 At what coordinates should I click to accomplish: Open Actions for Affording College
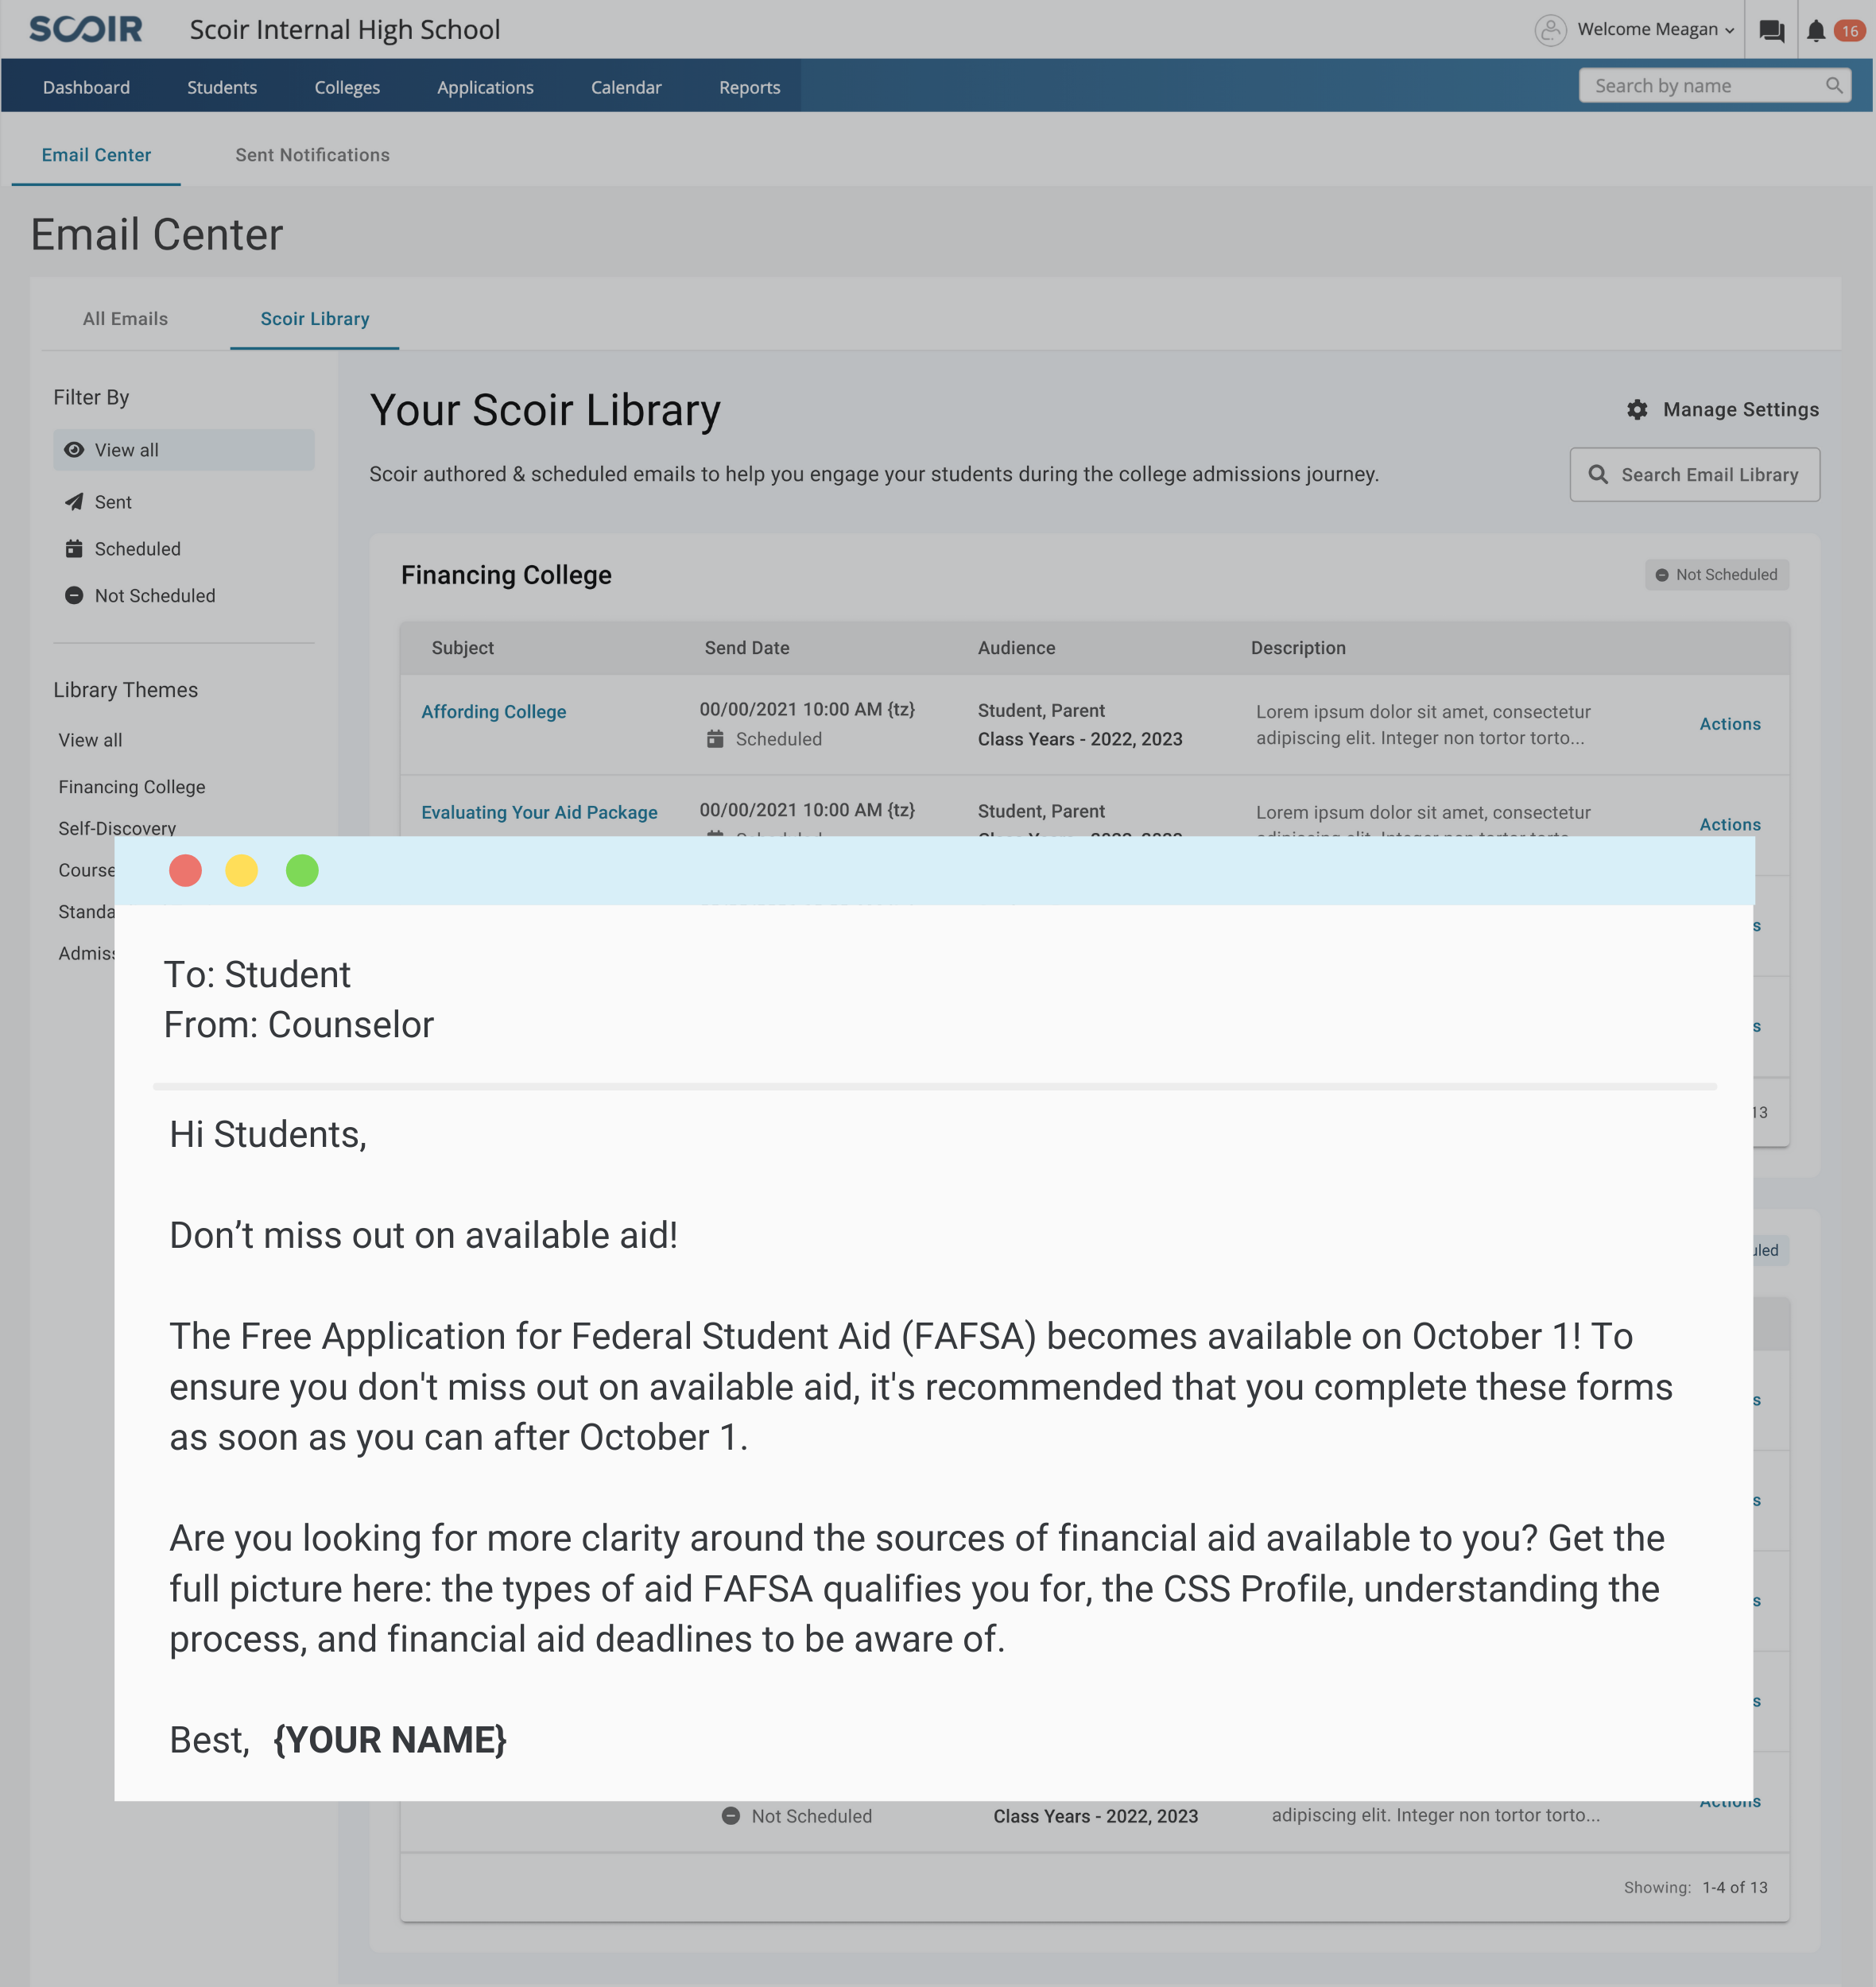pos(1730,724)
